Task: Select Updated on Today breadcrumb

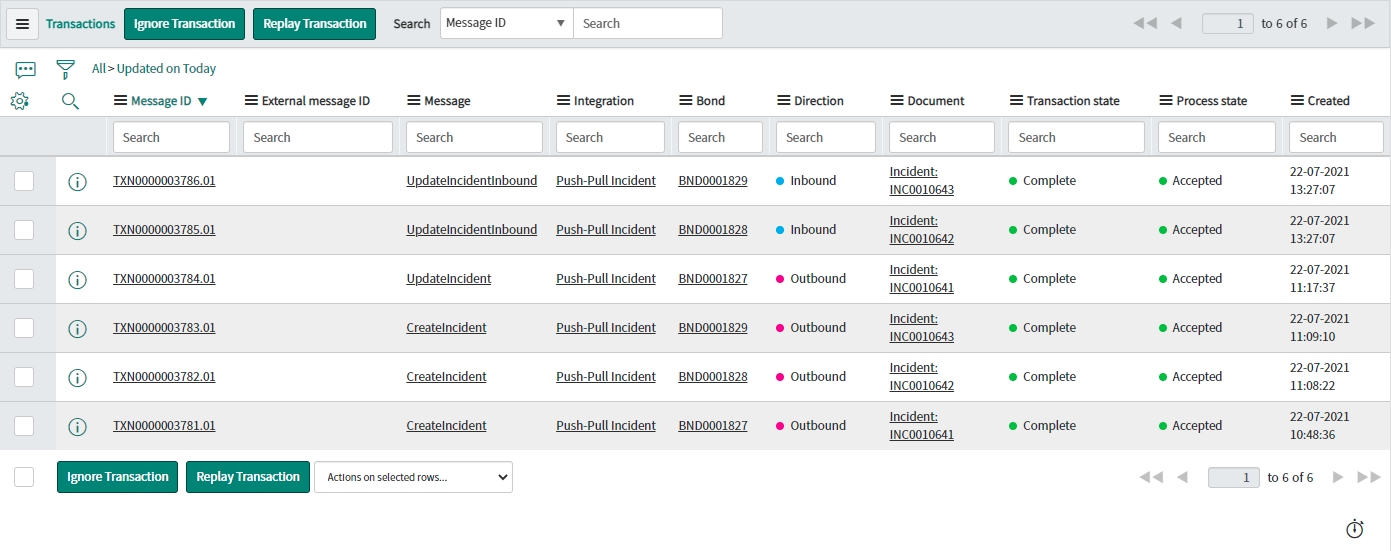Action: pos(166,69)
